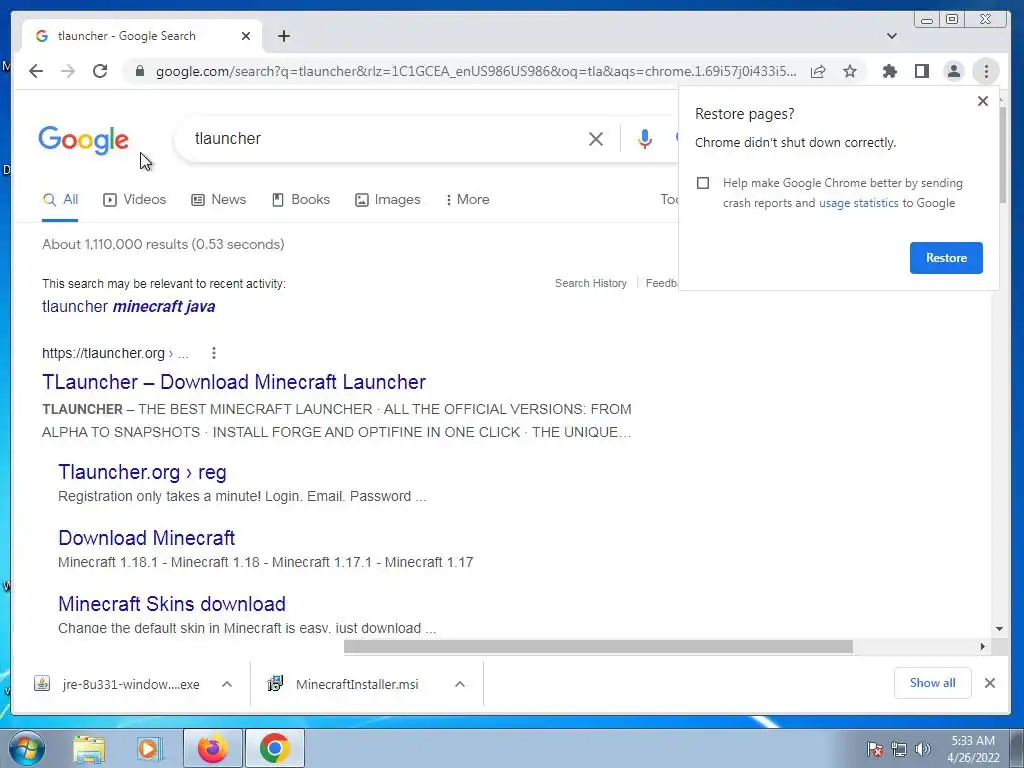Screen dimensions: 1024x768
Task: Go to Google home via the logo
Action: tap(84, 140)
